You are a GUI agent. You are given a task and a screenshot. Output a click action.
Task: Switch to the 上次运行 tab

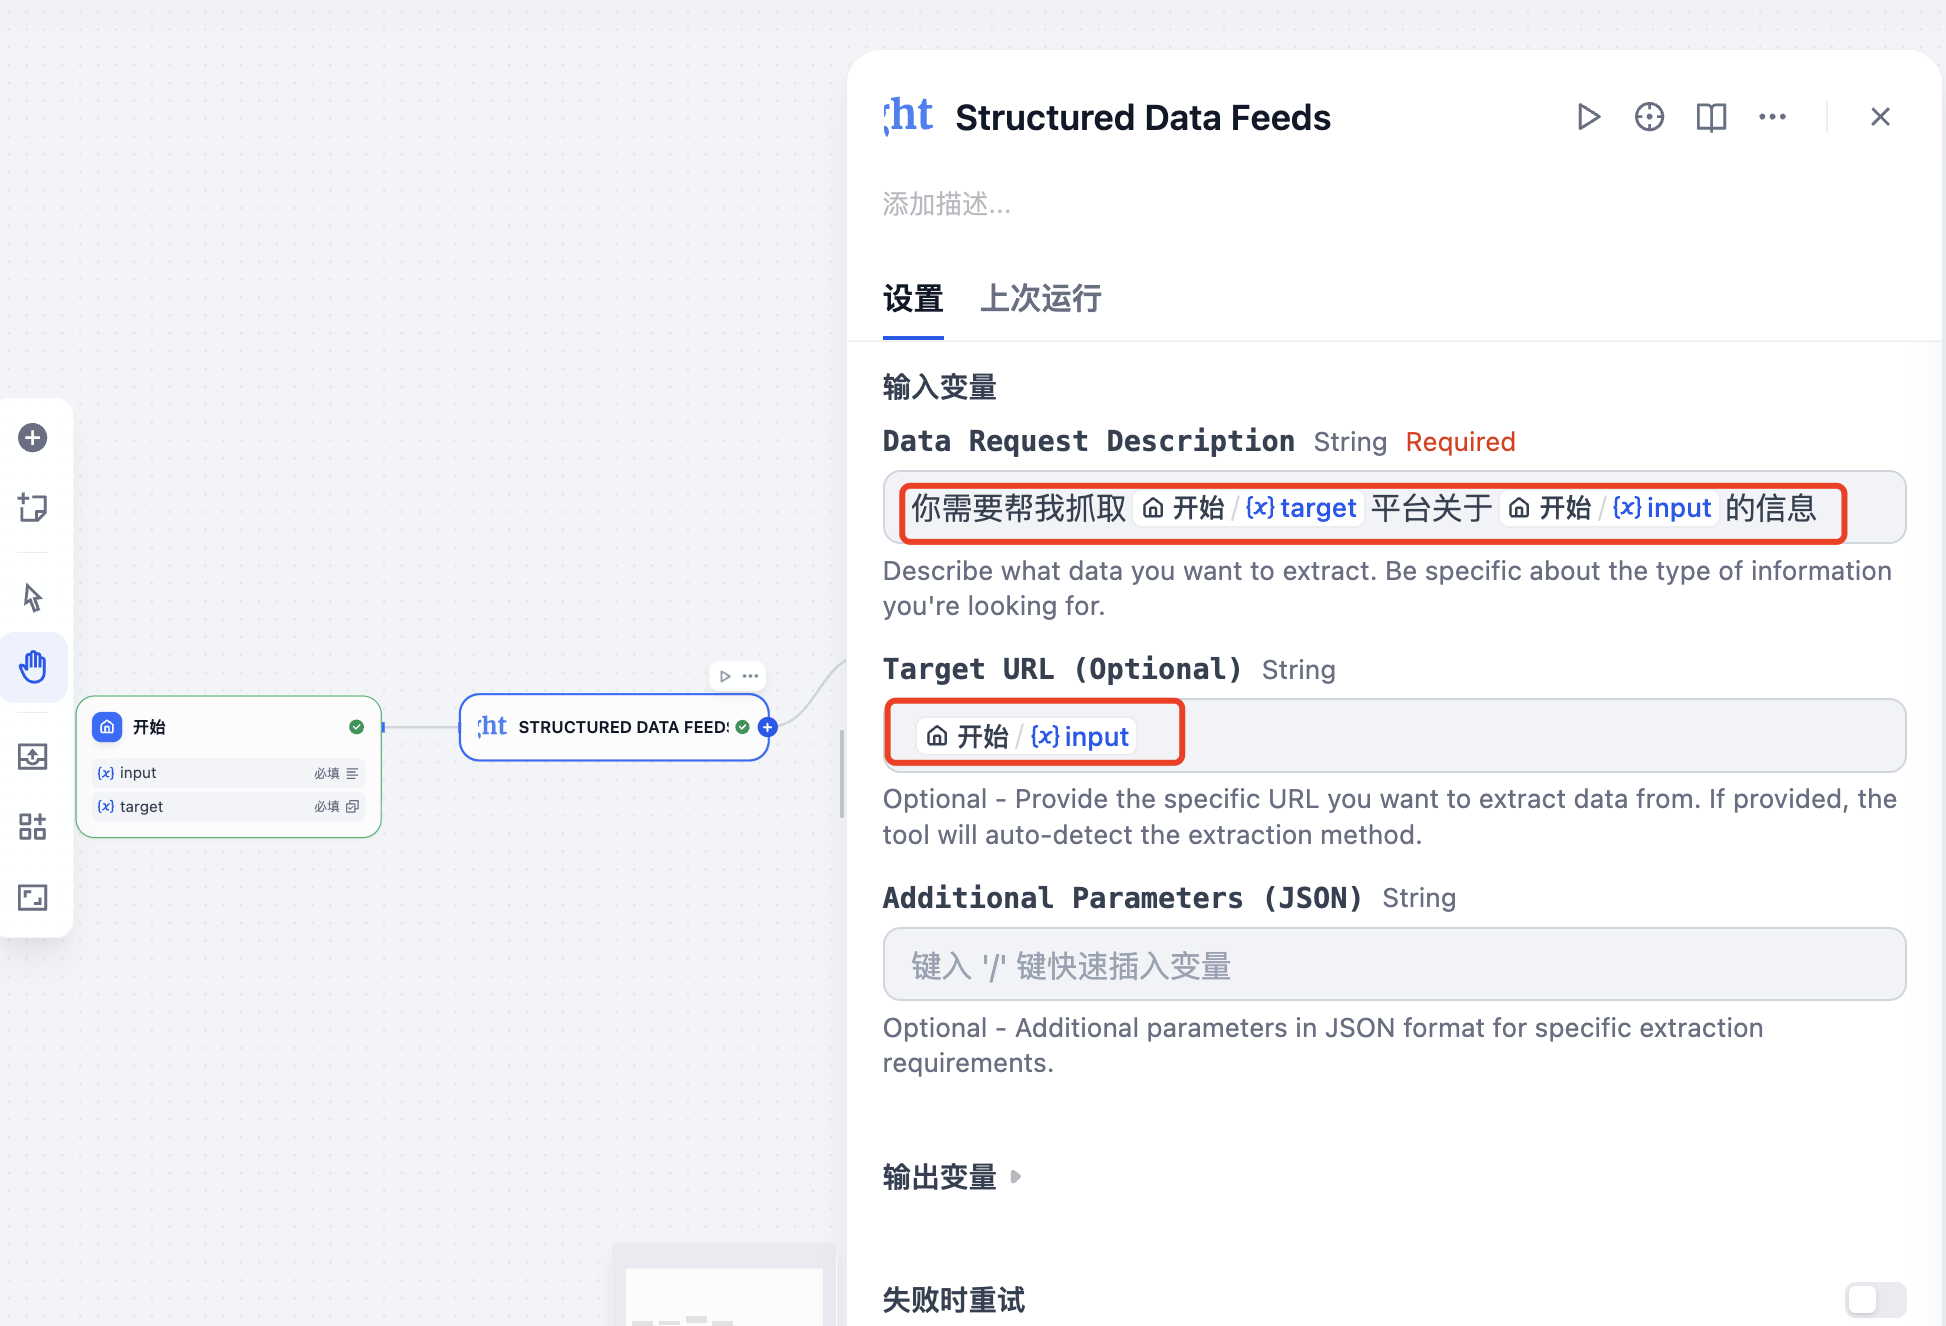[1040, 299]
